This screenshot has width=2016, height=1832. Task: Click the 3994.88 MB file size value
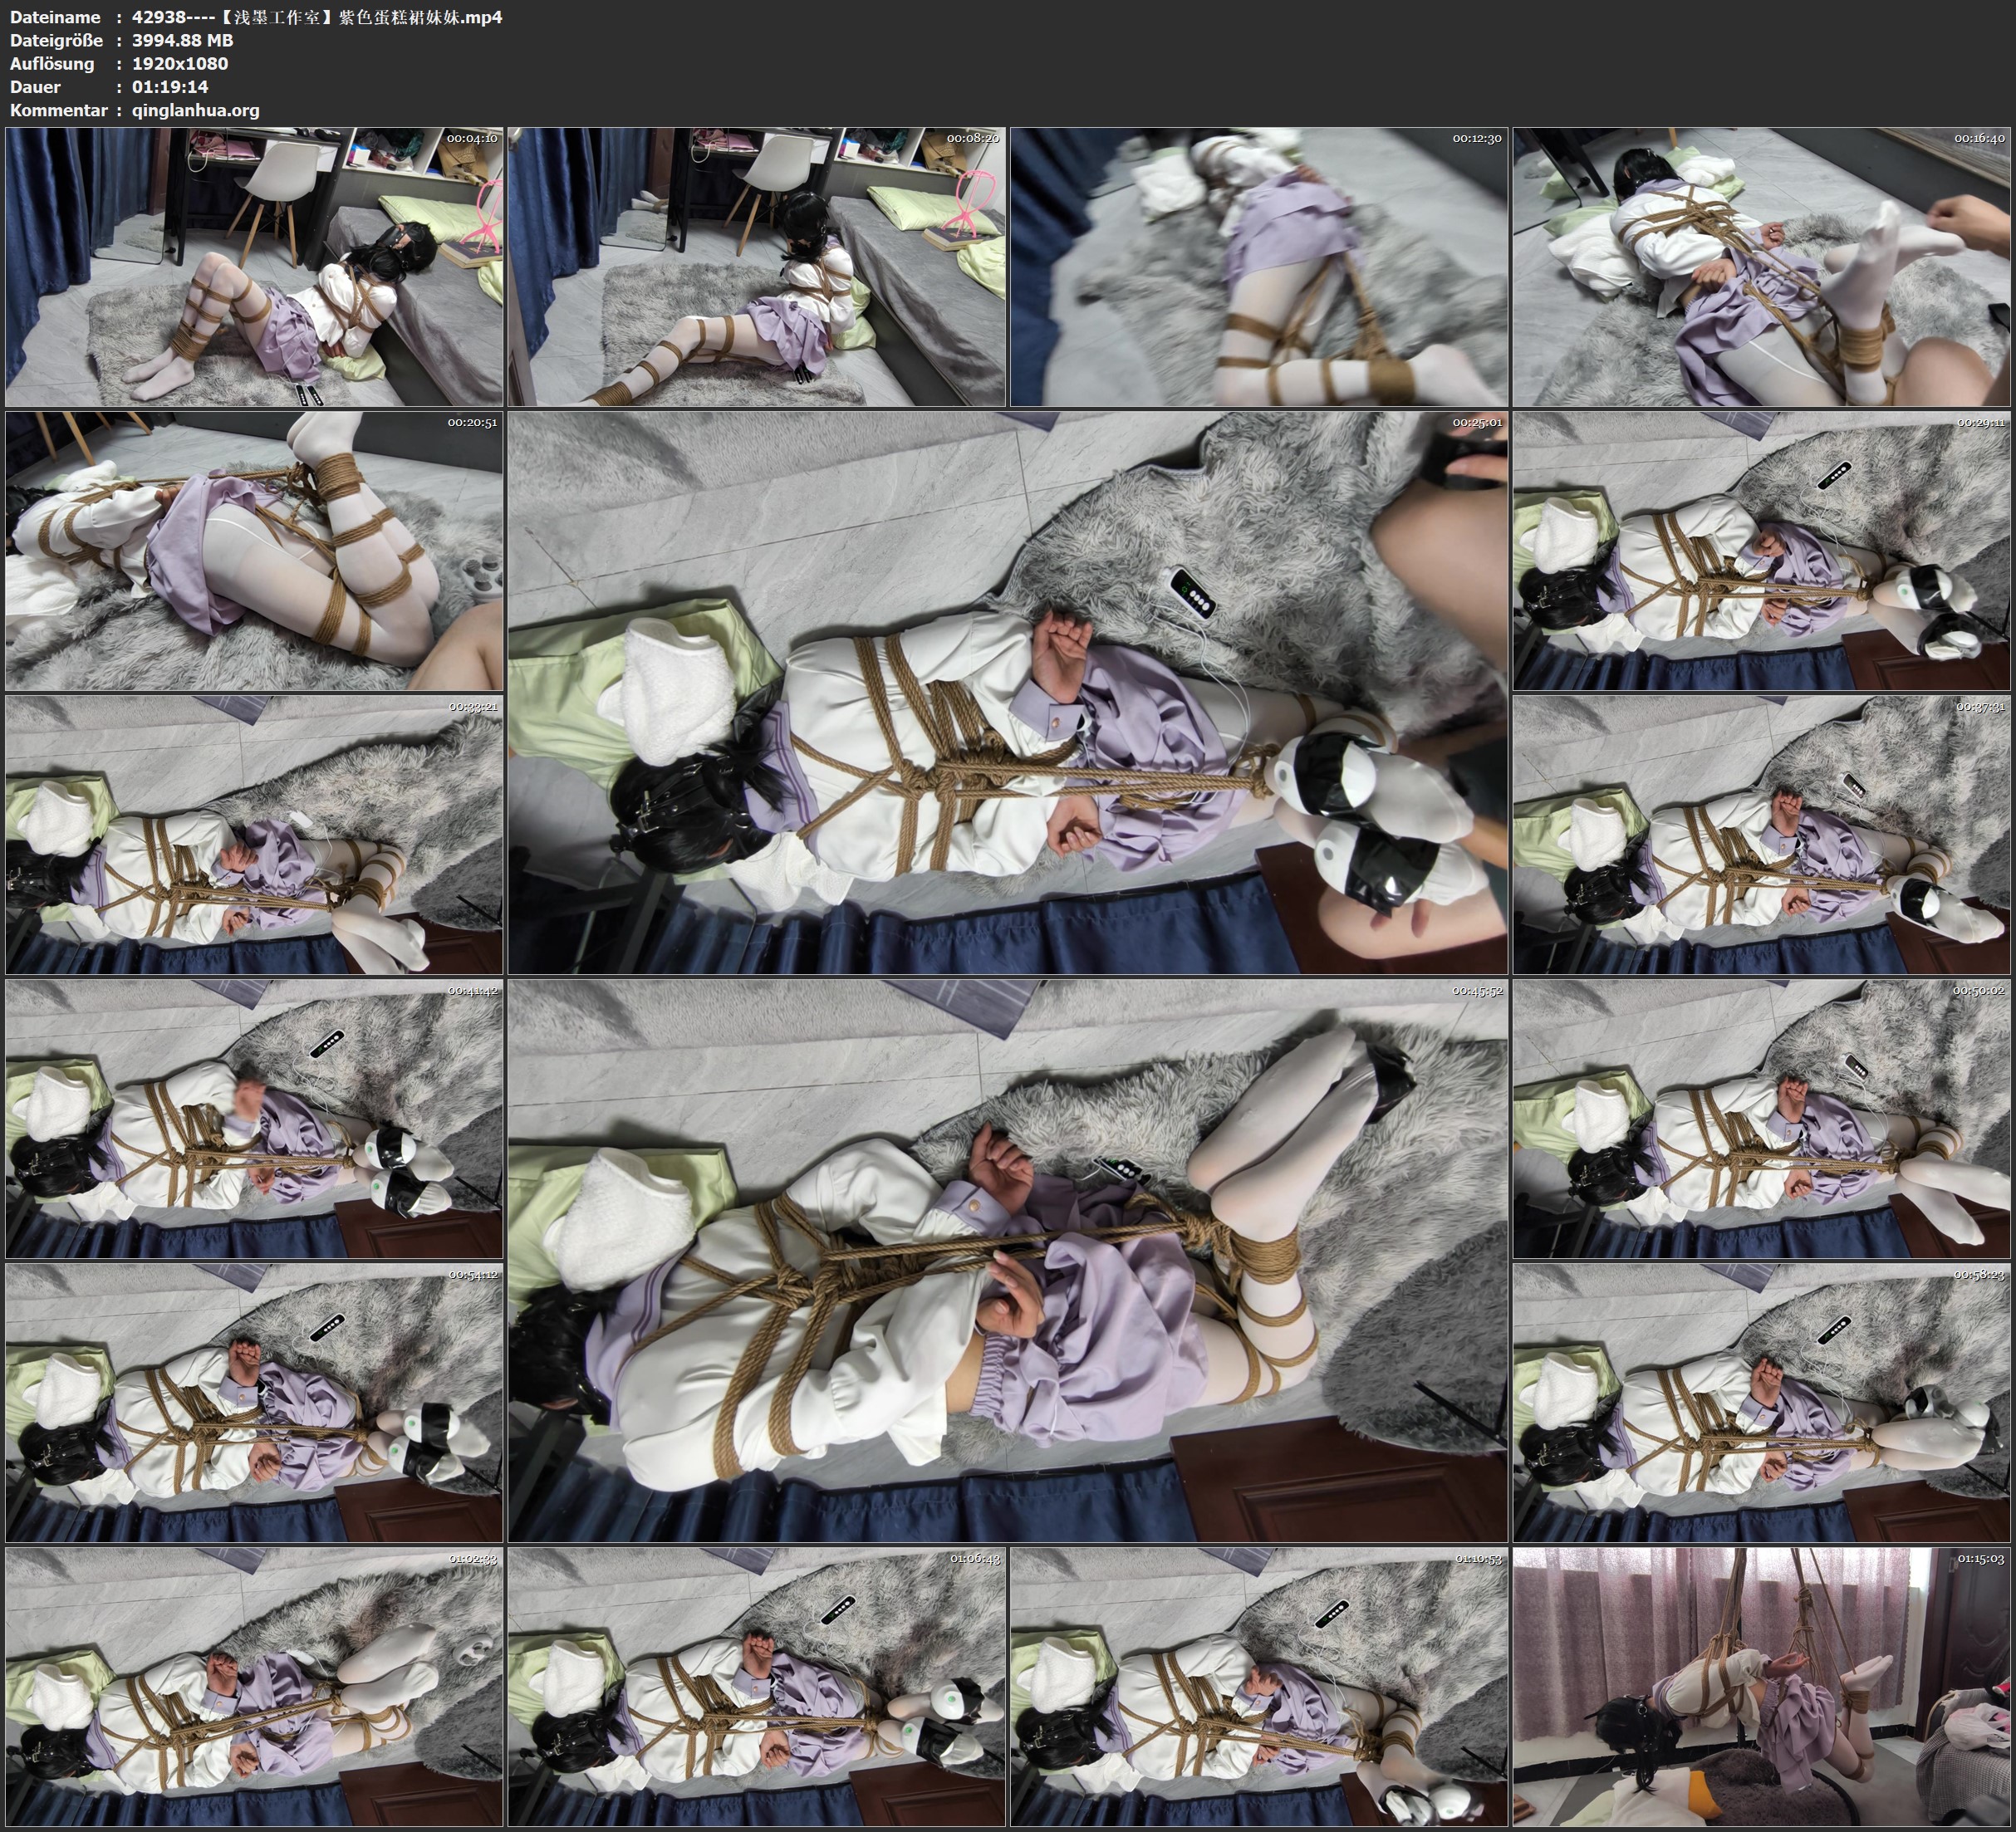pos(182,40)
